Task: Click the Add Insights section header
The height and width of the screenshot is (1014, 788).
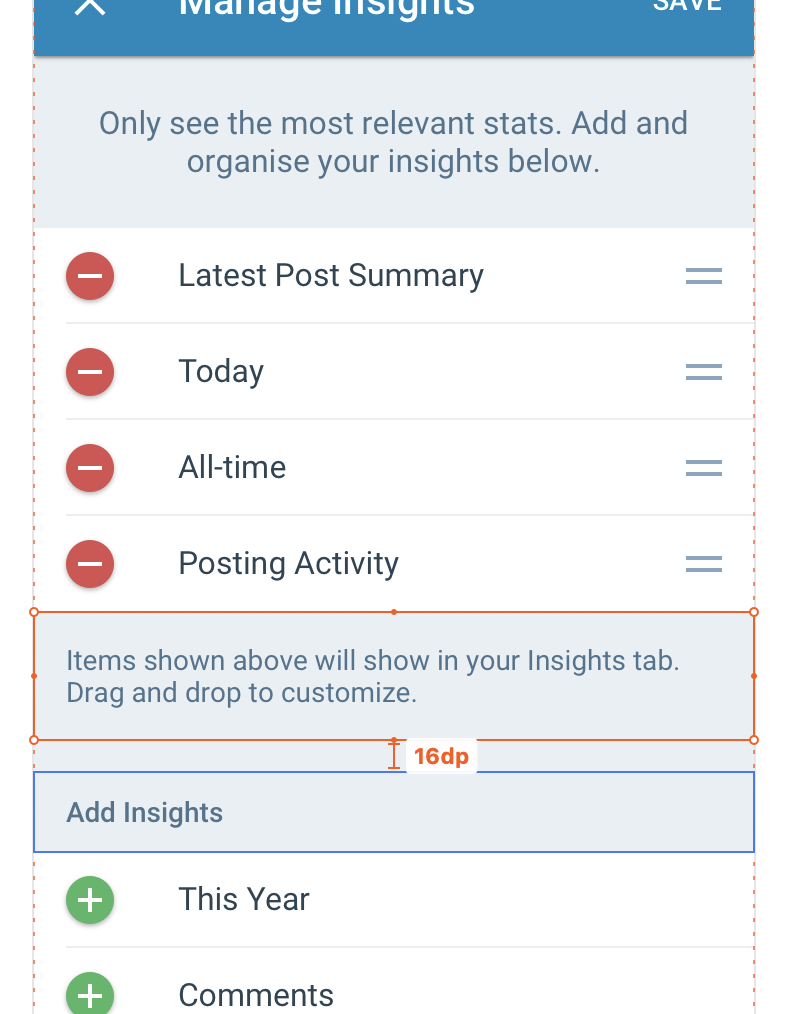Action: 394,812
